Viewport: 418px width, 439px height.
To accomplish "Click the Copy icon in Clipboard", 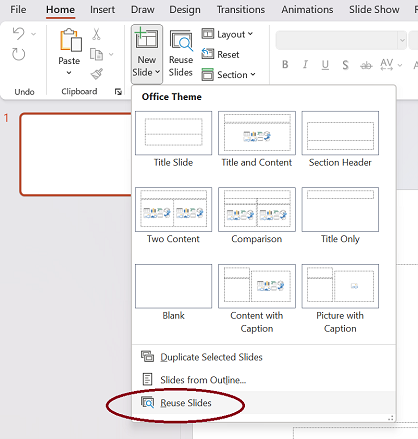I will pos(97,54).
